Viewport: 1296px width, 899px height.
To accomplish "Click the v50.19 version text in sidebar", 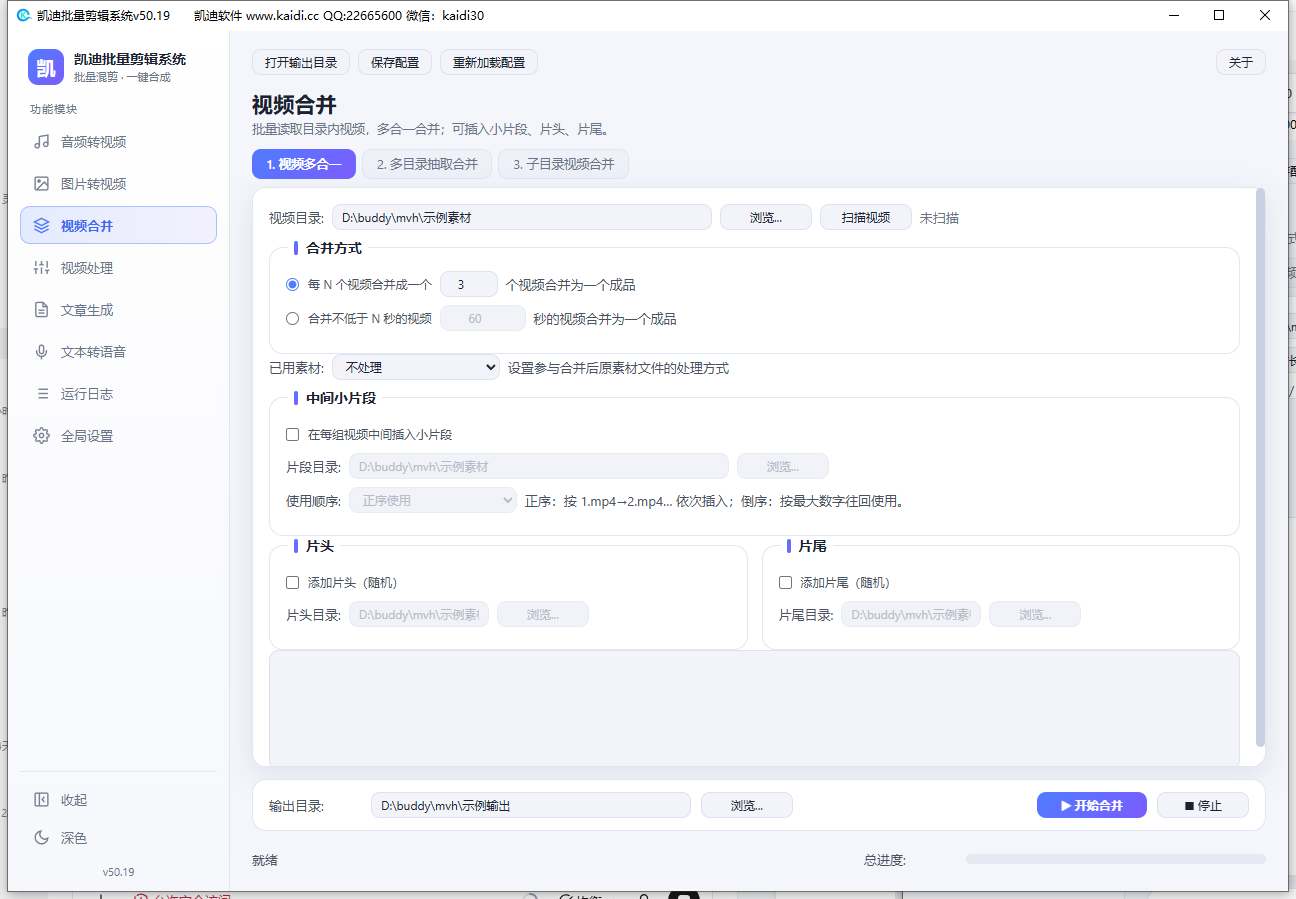I will click(x=118, y=872).
